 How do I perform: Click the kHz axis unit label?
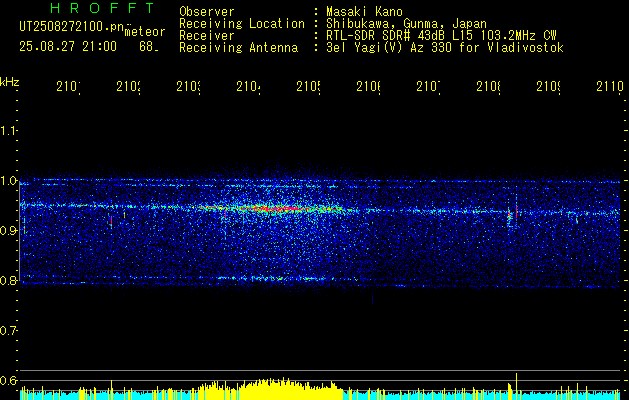coord(9,82)
